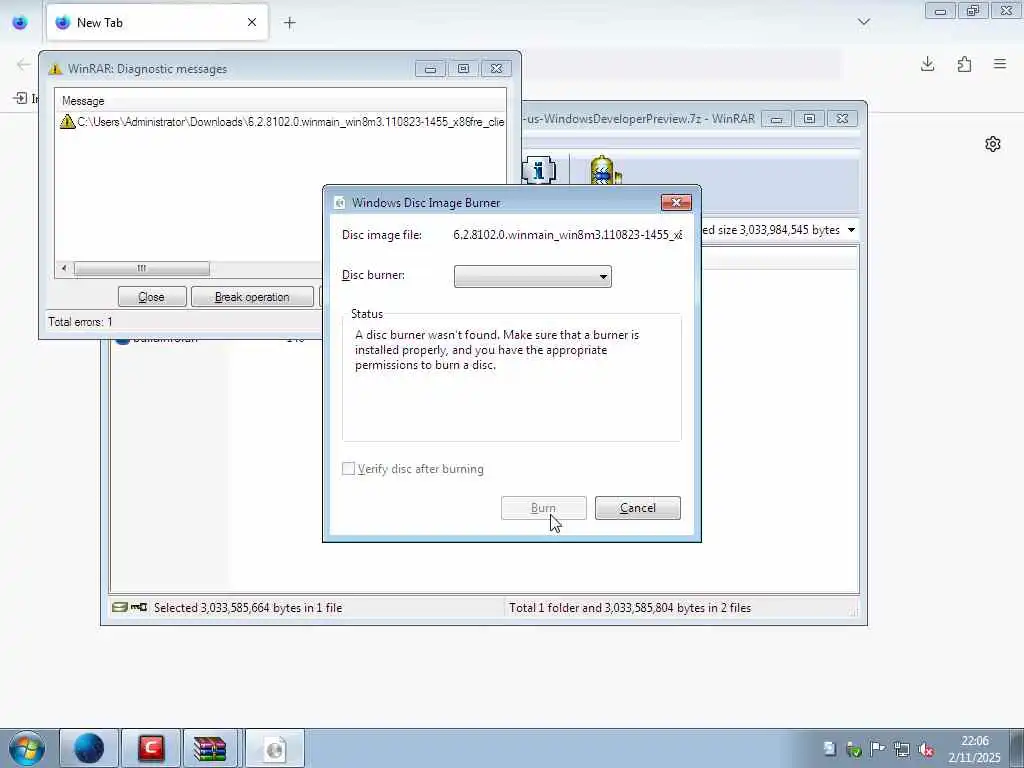Click the Break operation button
This screenshot has width=1024, height=768.
252,297
